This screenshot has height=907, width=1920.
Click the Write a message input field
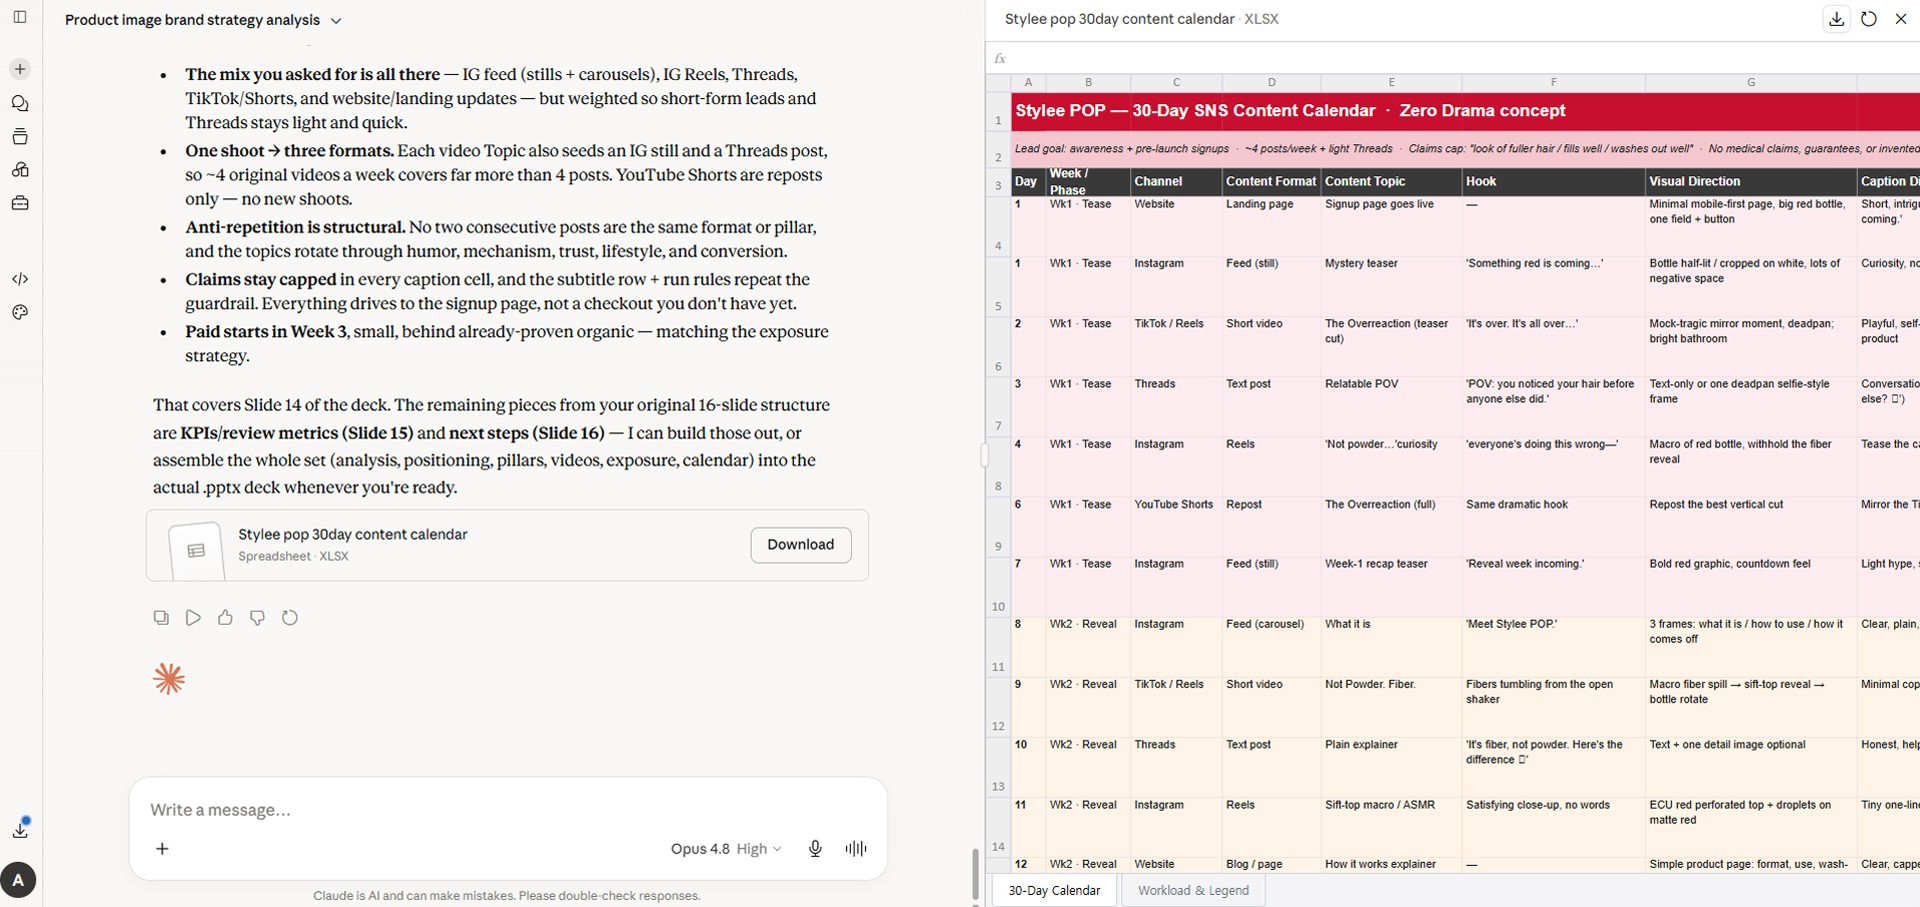click(507, 810)
